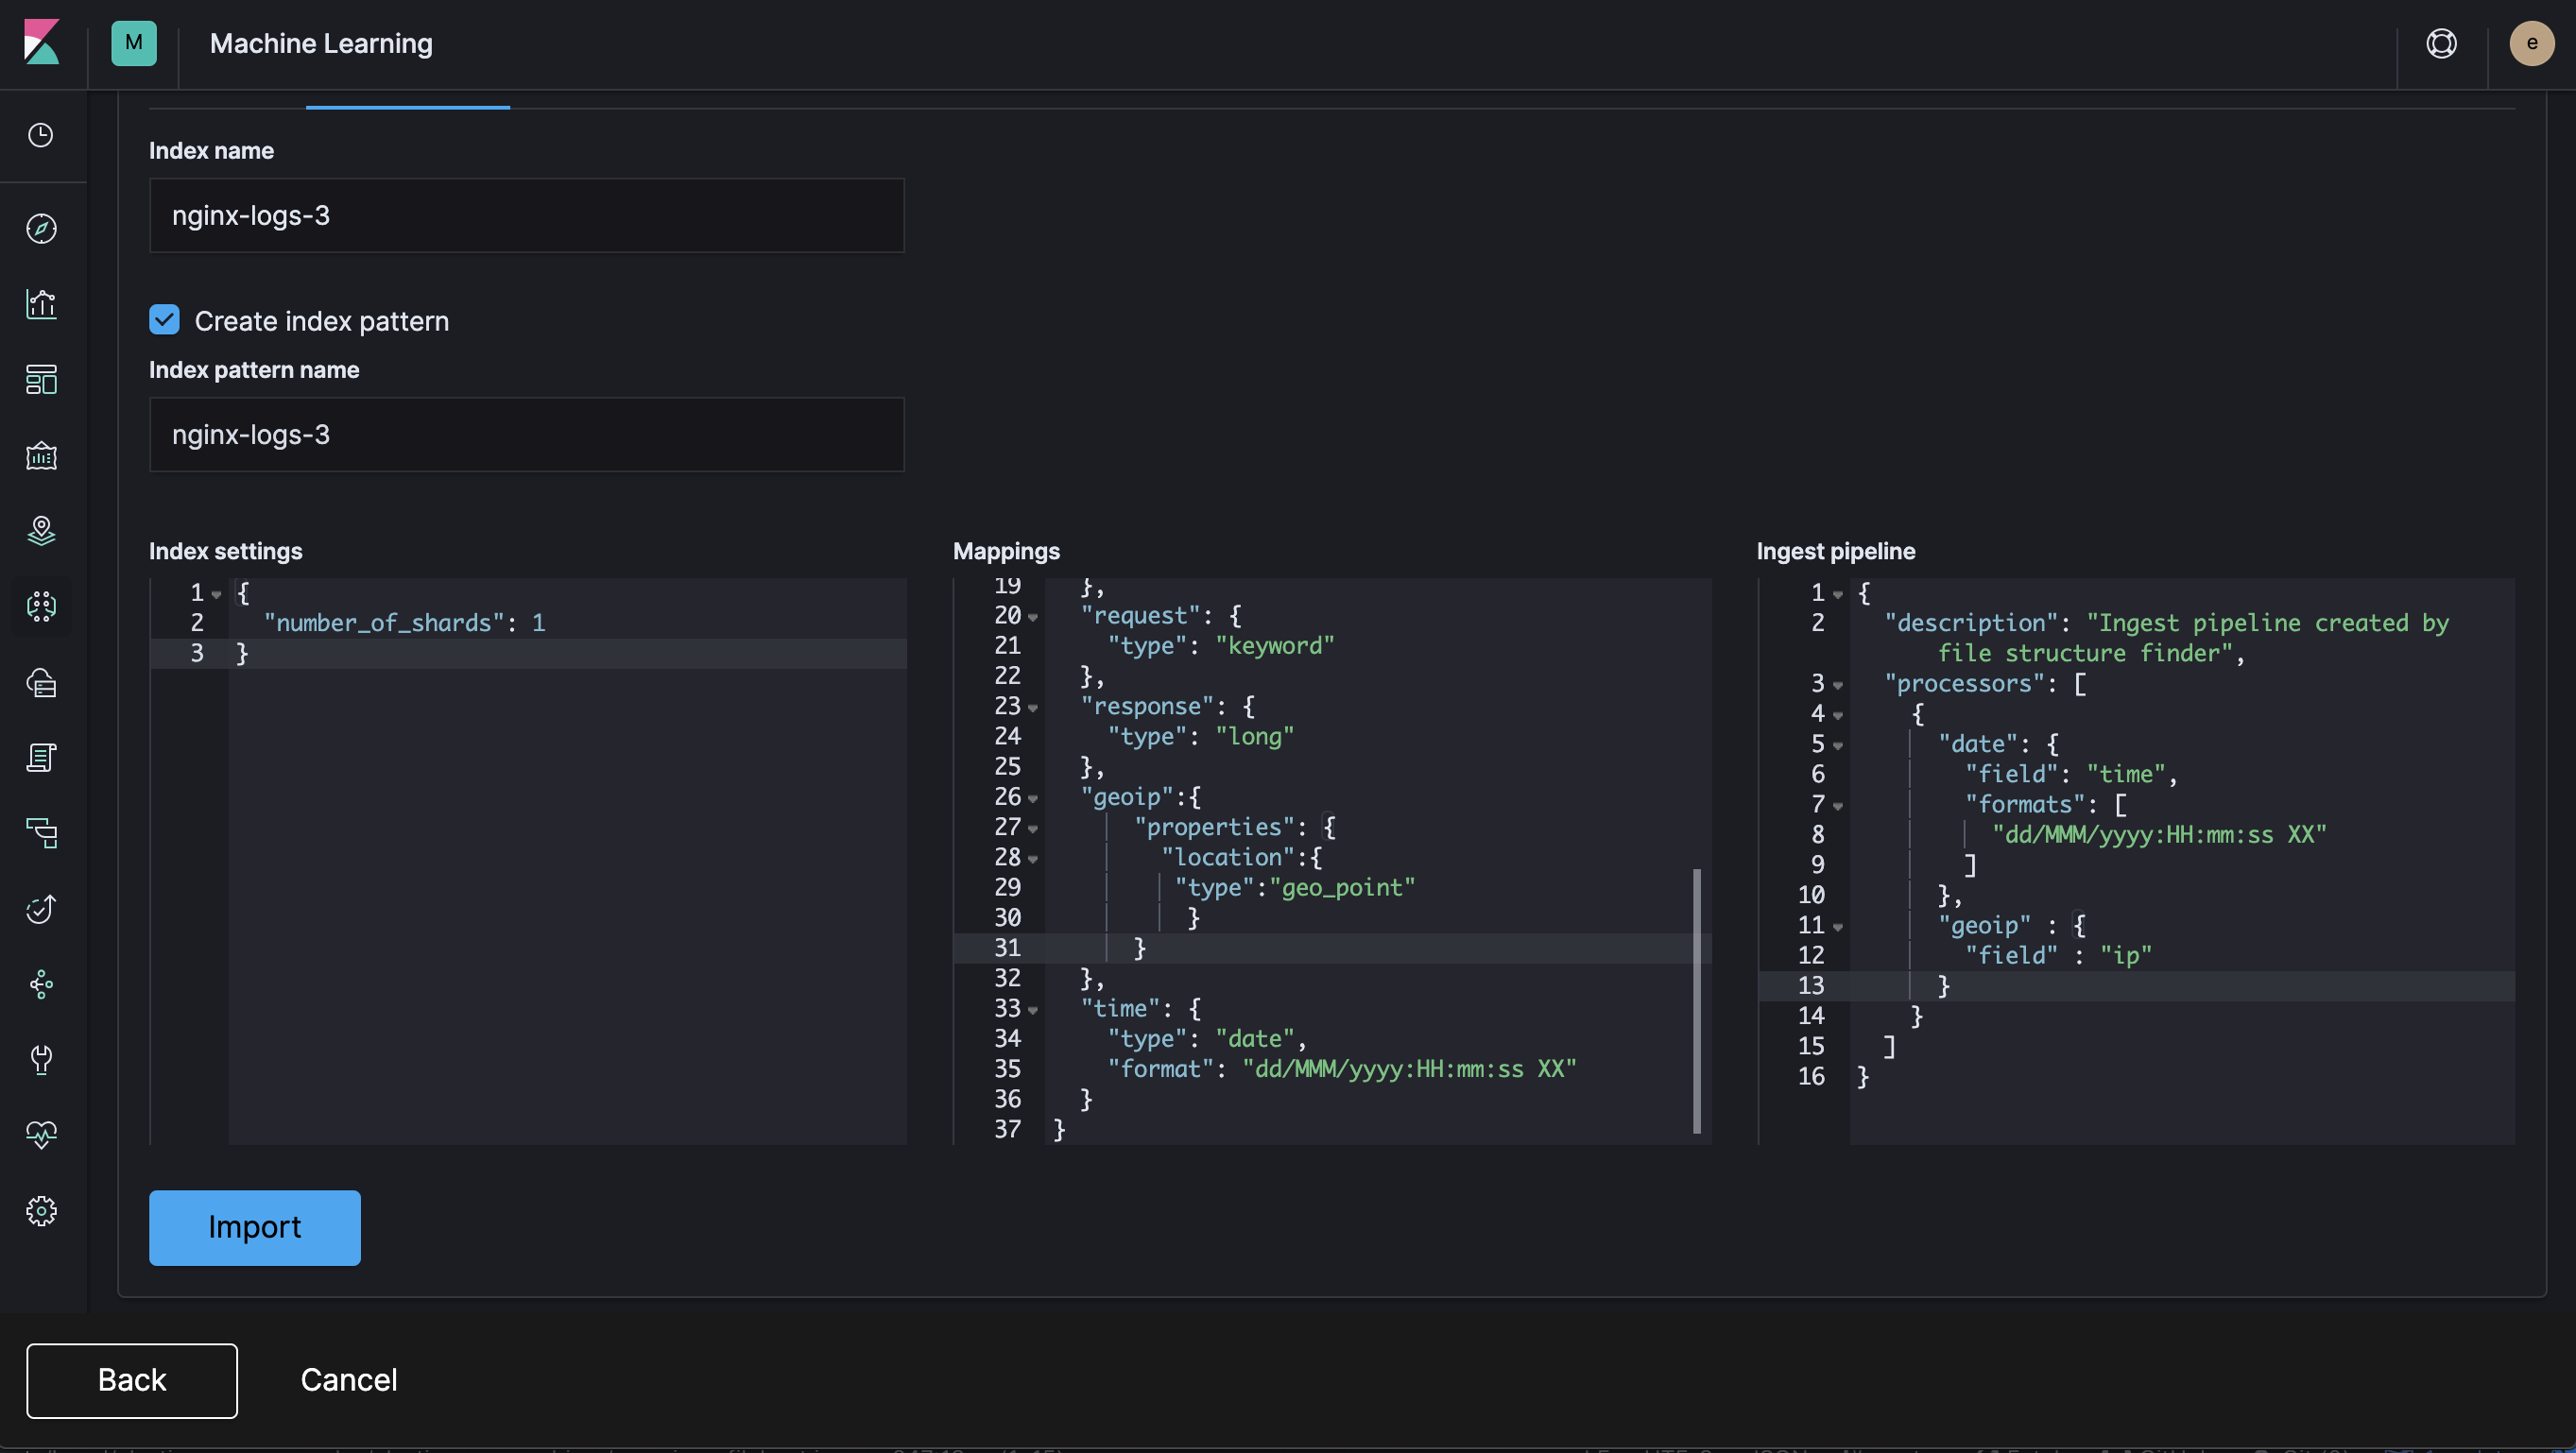Open the help lifebuoy icon
The image size is (2576, 1453).
pyautogui.click(x=2441, y=43)
